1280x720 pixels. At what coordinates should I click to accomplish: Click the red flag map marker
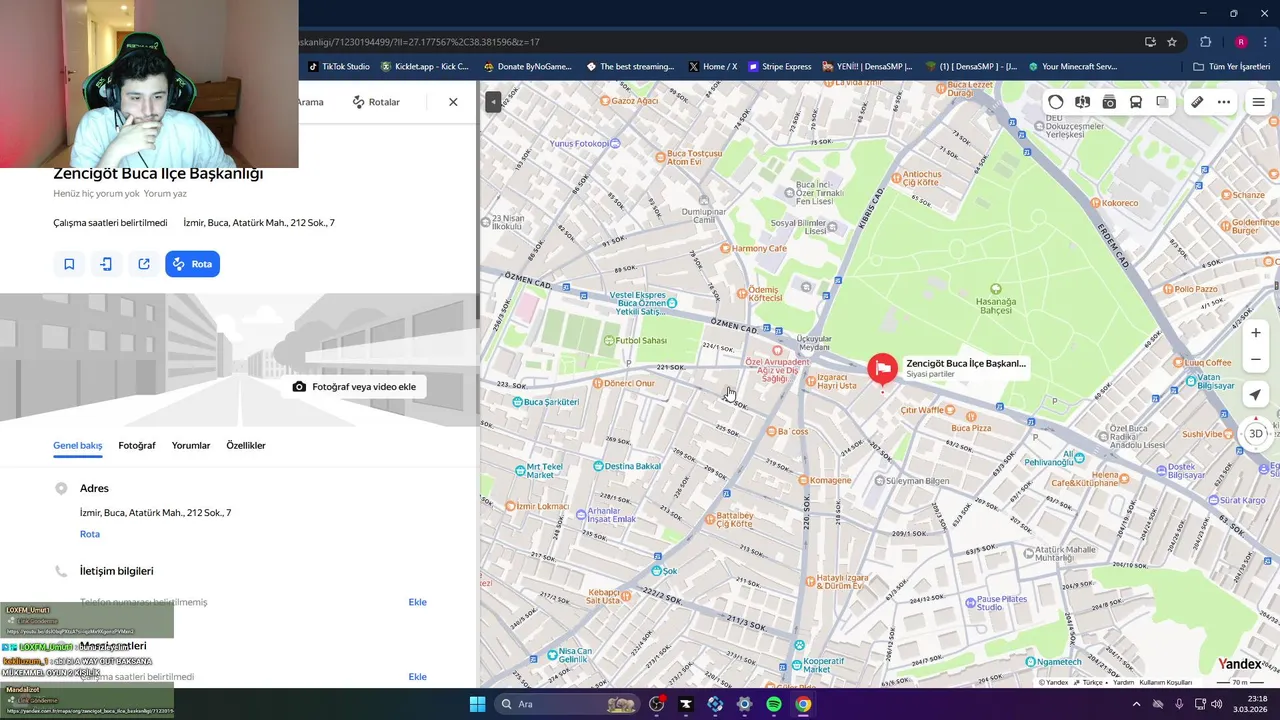(x=882, y=370)
